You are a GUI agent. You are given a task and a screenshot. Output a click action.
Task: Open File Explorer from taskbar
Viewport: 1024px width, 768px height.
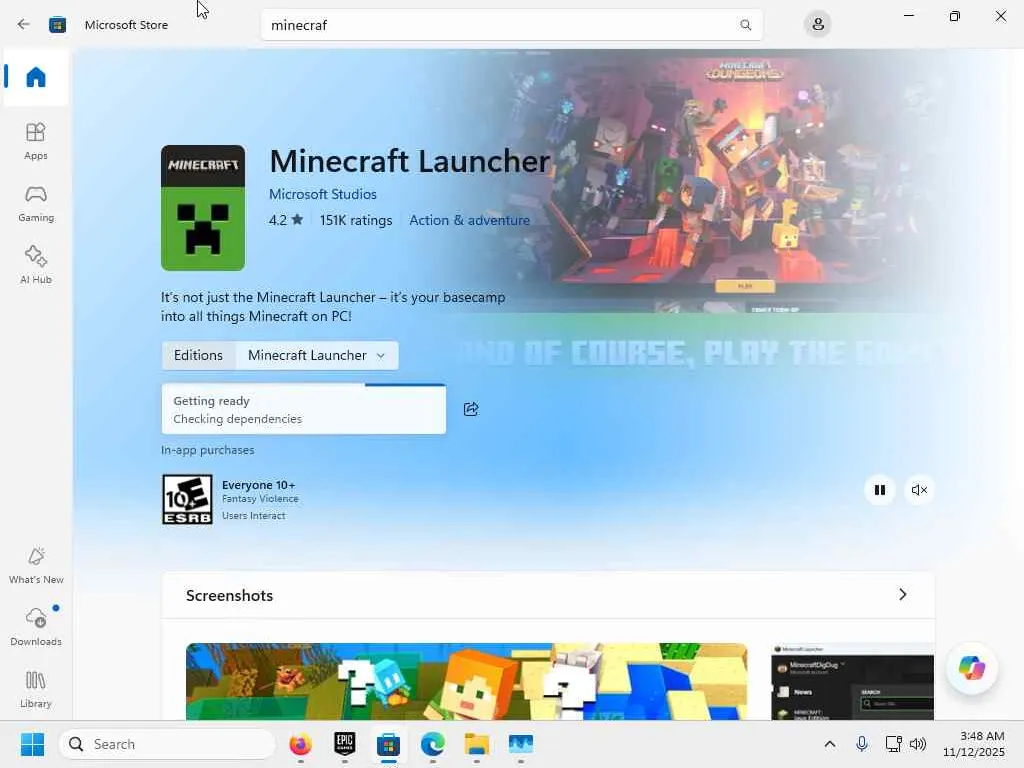(477, 744)
